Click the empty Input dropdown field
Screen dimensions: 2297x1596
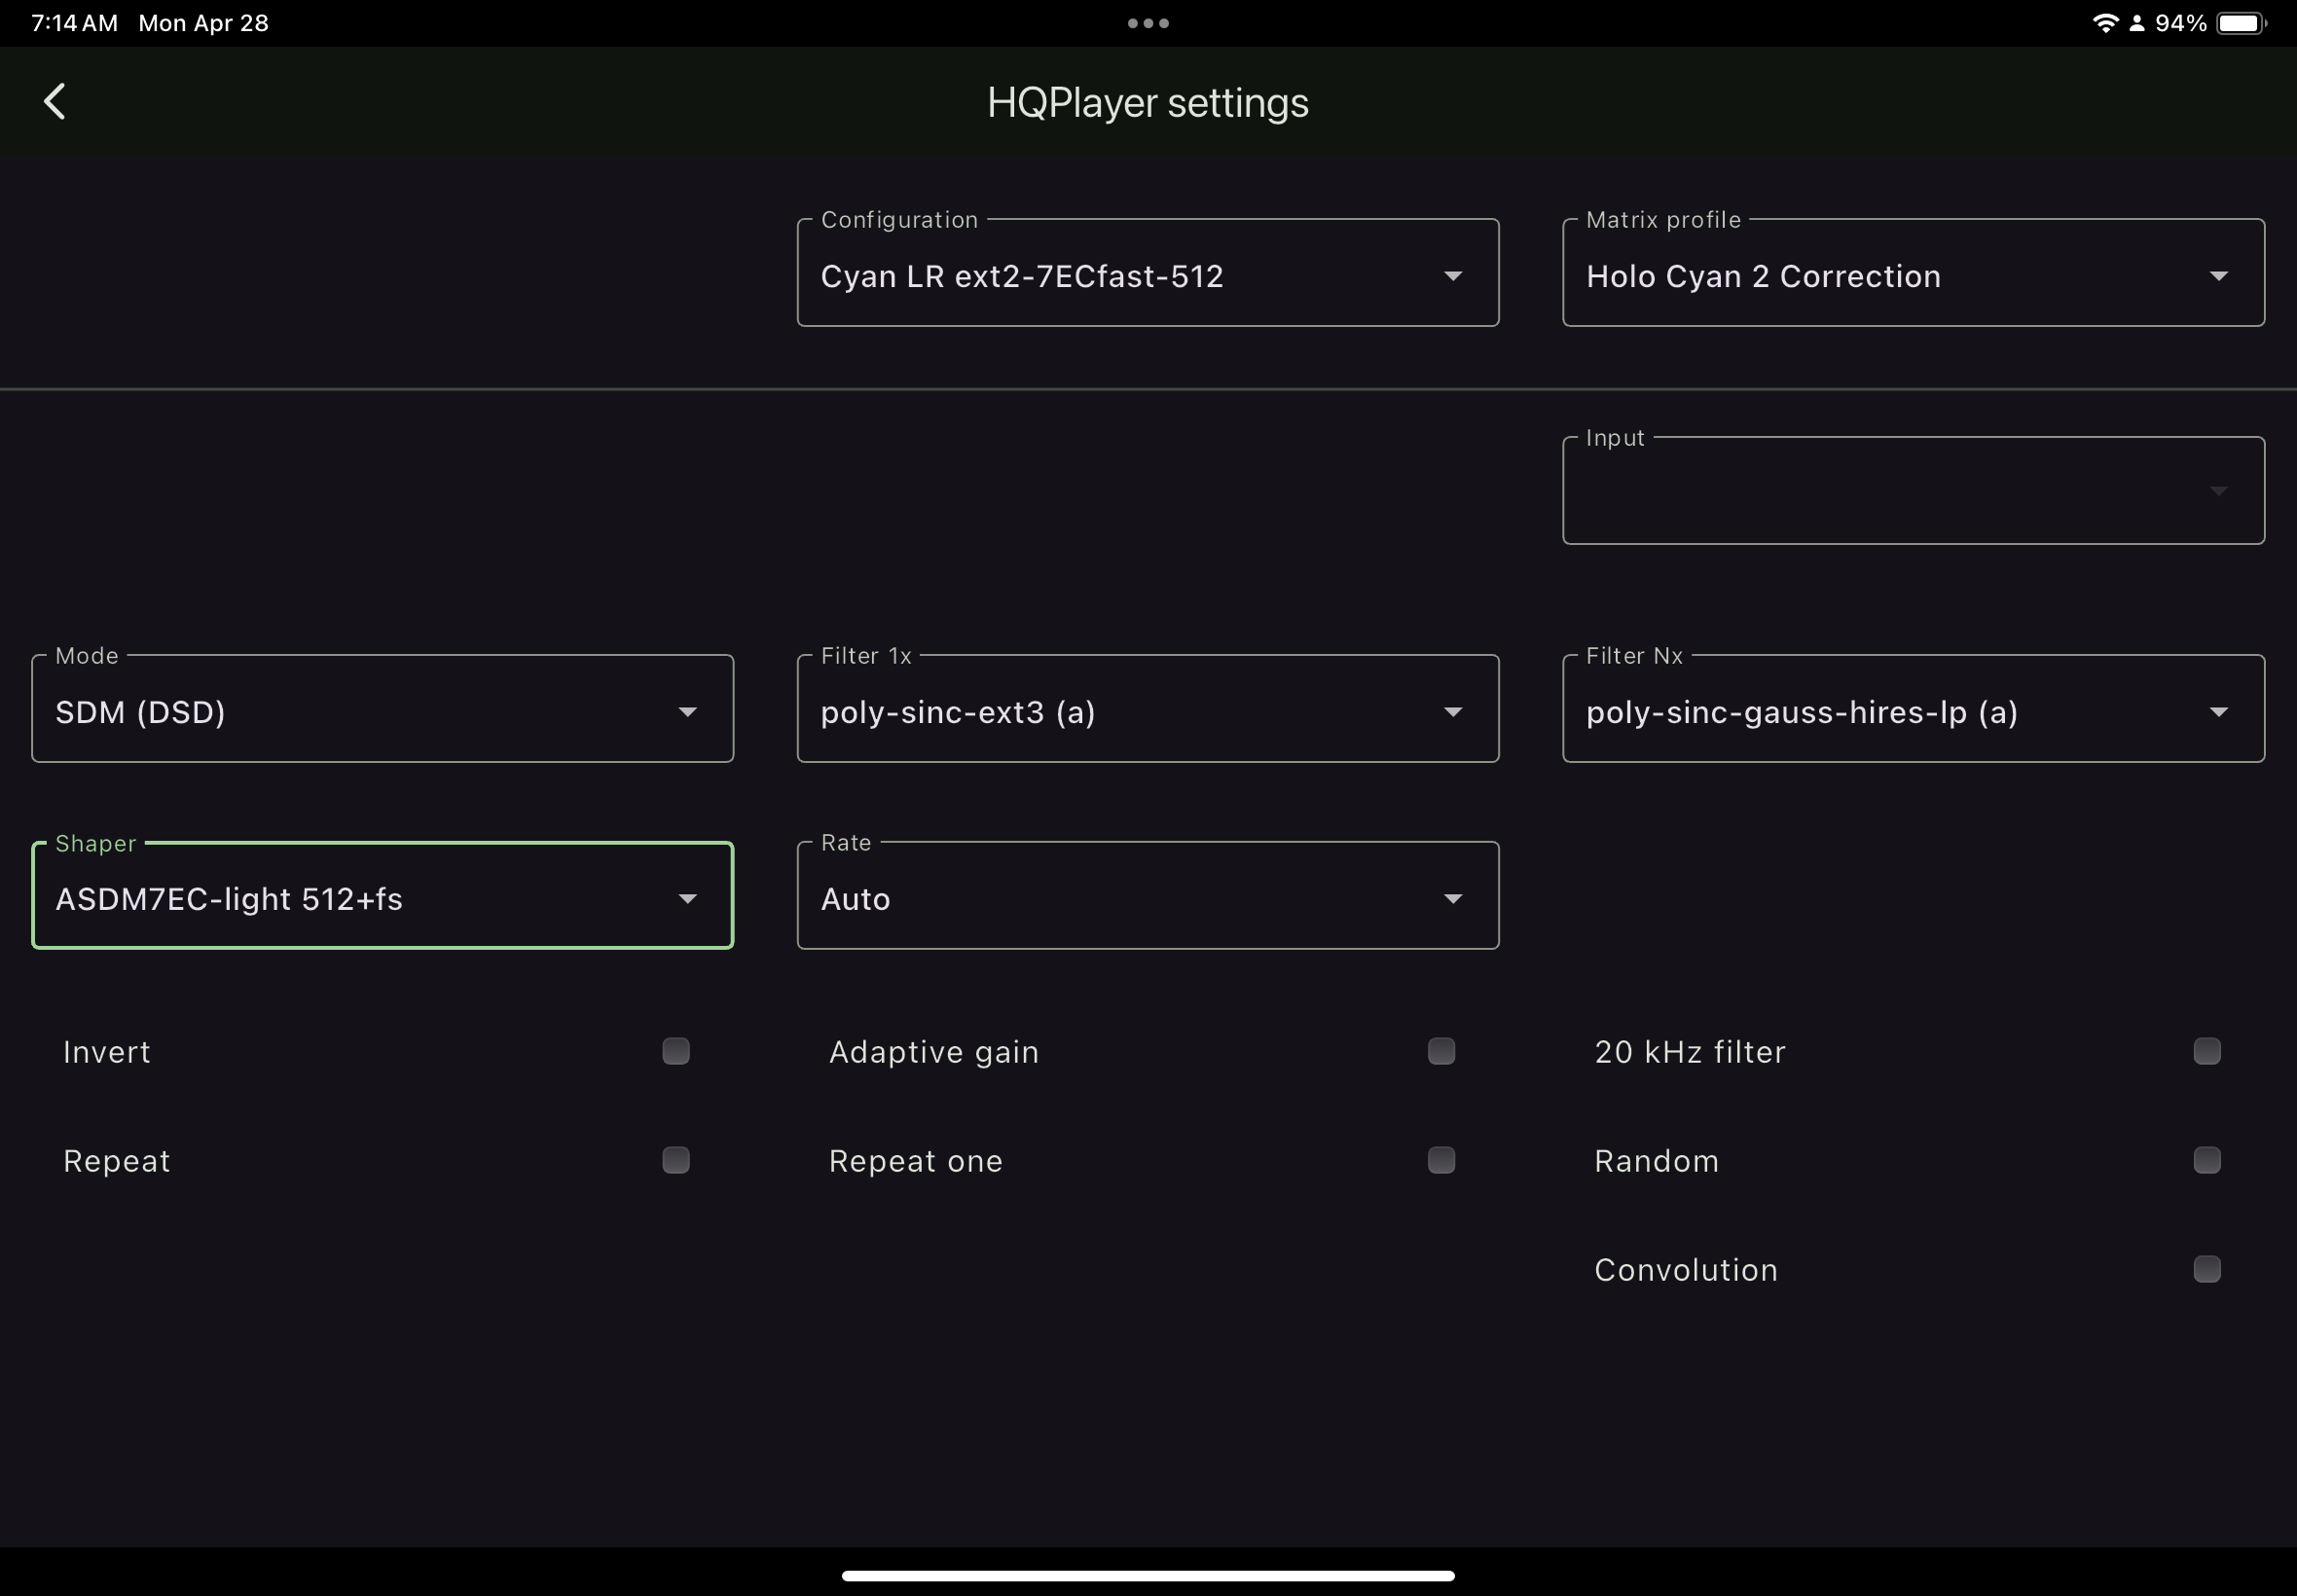coord(1912,492)
